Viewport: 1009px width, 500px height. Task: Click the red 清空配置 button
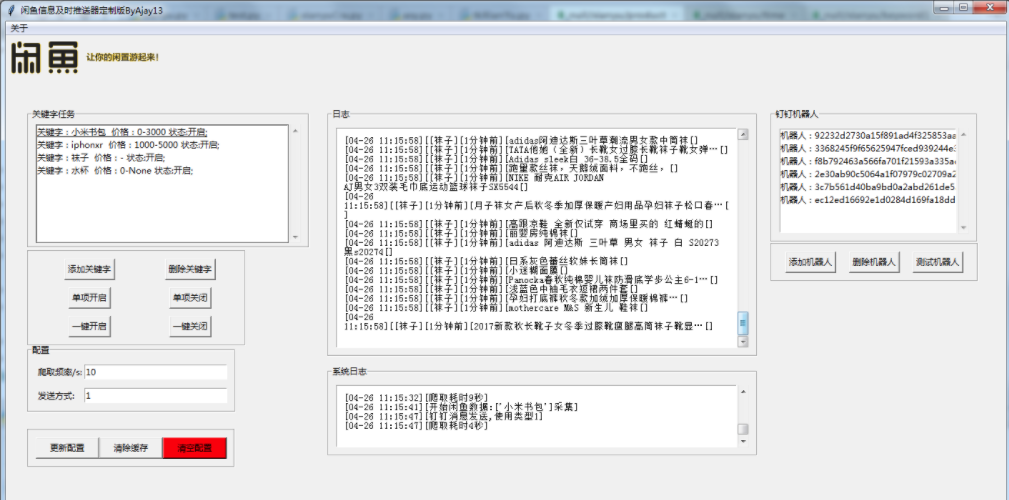[194, 448]
